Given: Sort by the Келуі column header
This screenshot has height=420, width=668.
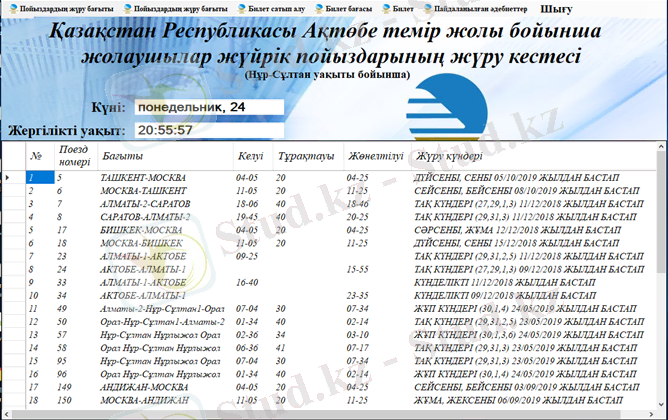Looking at the screenshot, I should tap(253, 156).
